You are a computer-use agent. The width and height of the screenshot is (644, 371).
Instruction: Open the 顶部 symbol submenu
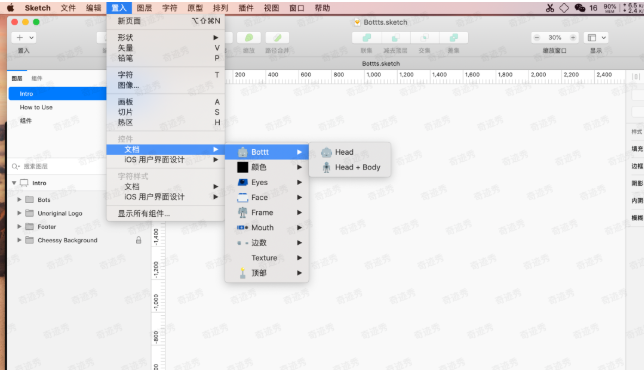click(x=267, y=273)
